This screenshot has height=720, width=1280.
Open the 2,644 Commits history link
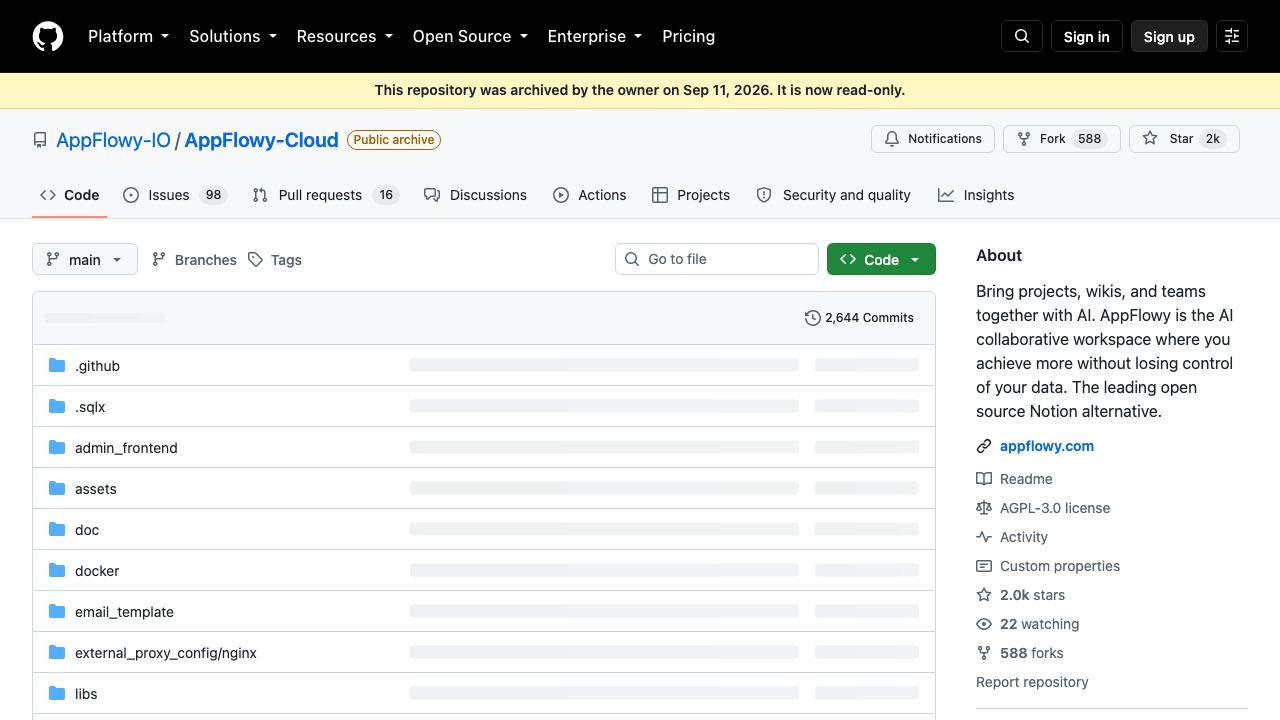(859, 318)
